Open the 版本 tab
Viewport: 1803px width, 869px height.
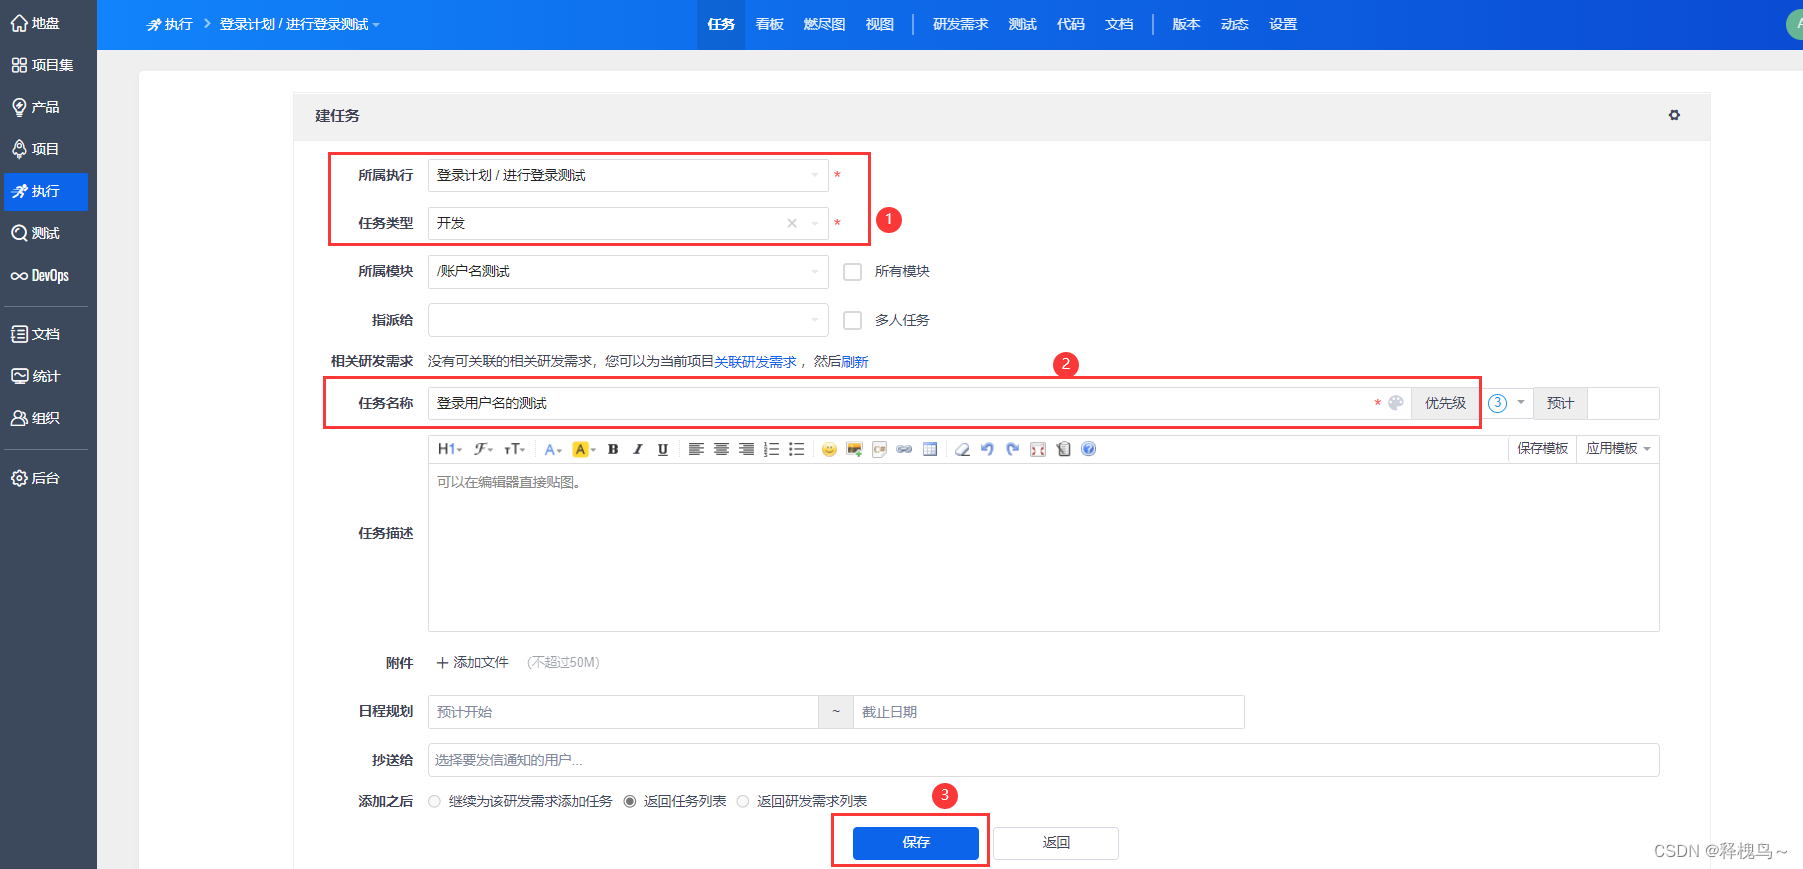point(1186,24)
